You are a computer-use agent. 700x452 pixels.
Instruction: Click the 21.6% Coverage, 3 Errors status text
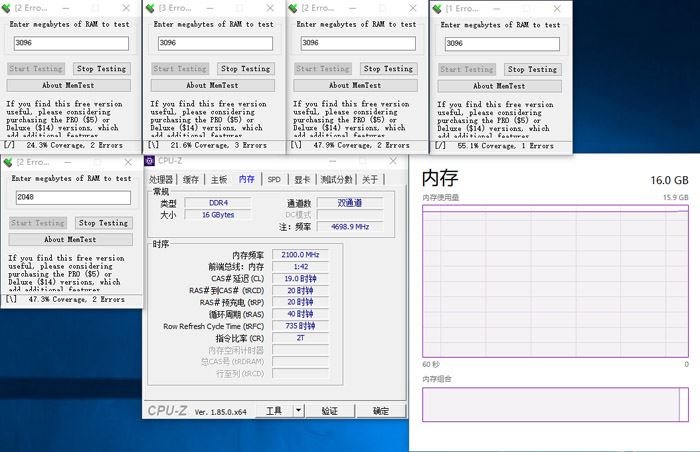[218, 145]
